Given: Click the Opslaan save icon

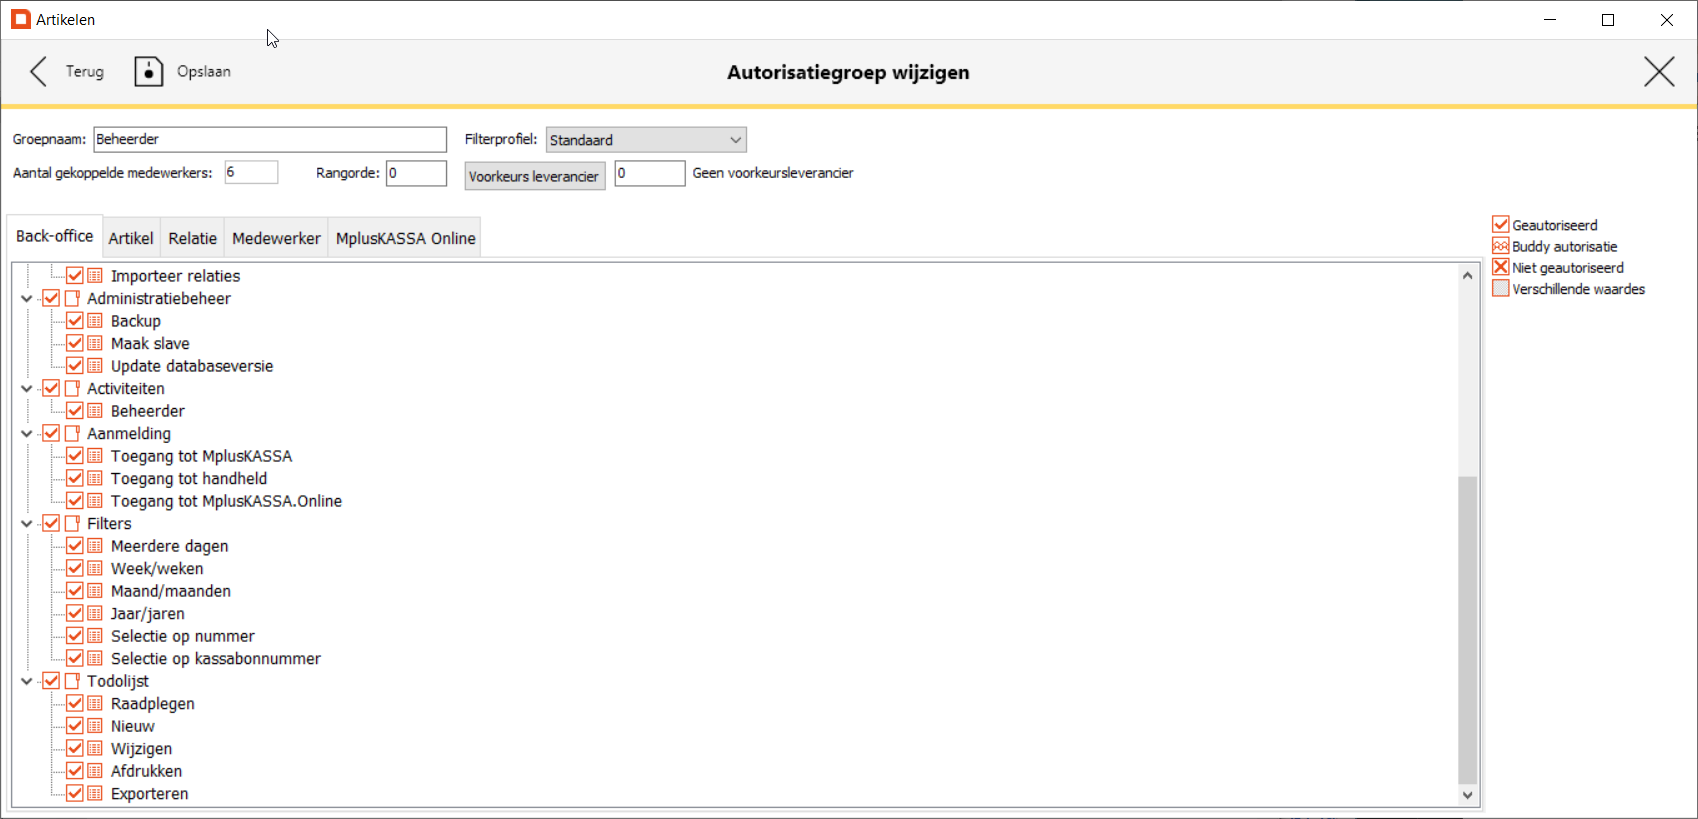Looking at the screenshot, I should (x=149, y=72).
